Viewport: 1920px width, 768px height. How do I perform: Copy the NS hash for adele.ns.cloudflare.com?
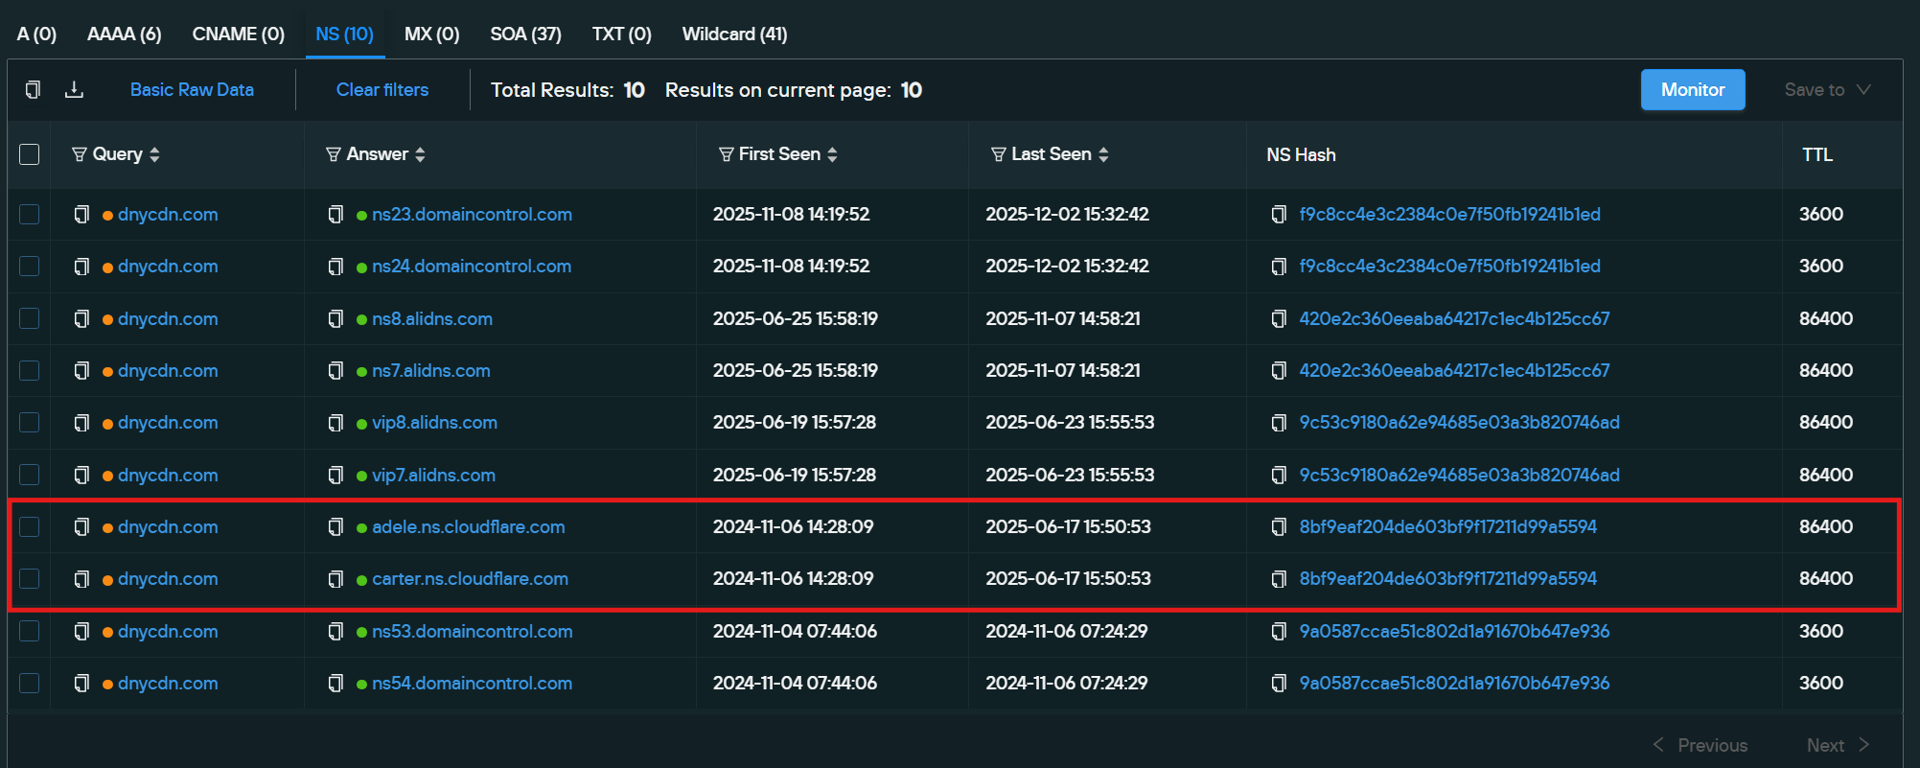point(1278,527)
